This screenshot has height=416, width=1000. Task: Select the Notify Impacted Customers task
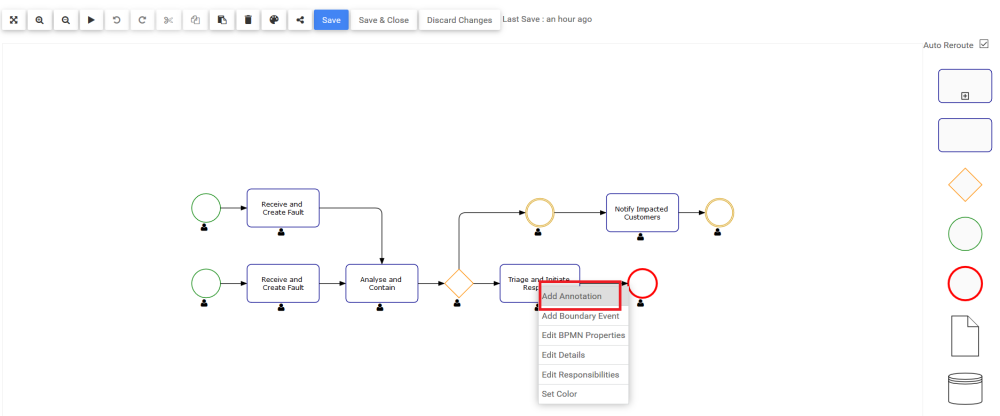[x=642, y=213]
